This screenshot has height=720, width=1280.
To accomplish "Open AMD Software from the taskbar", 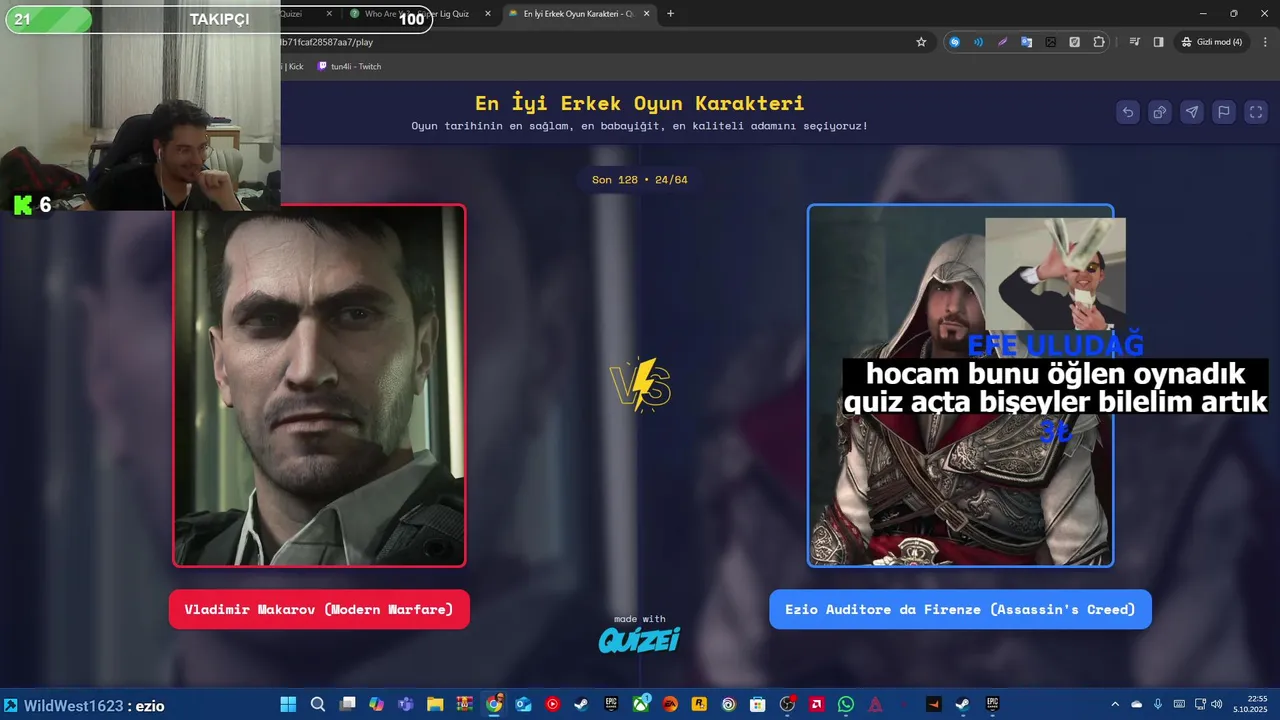I will (x=816, y=704).
